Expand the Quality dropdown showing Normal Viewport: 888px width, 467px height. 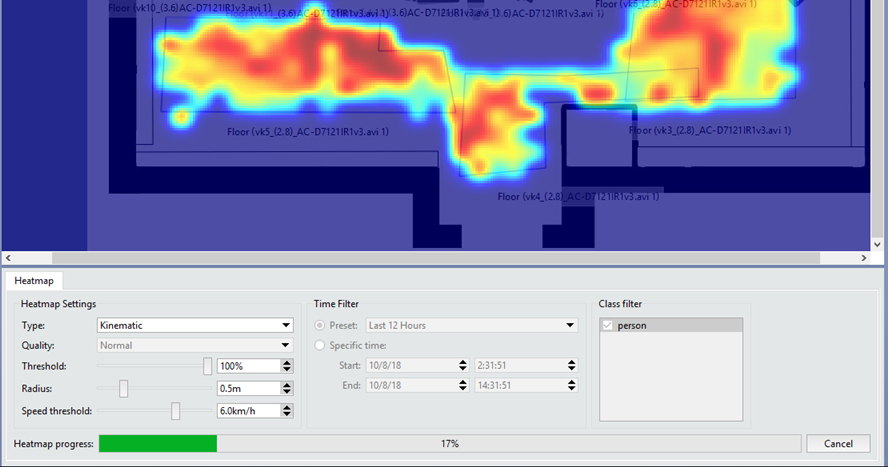195,346
